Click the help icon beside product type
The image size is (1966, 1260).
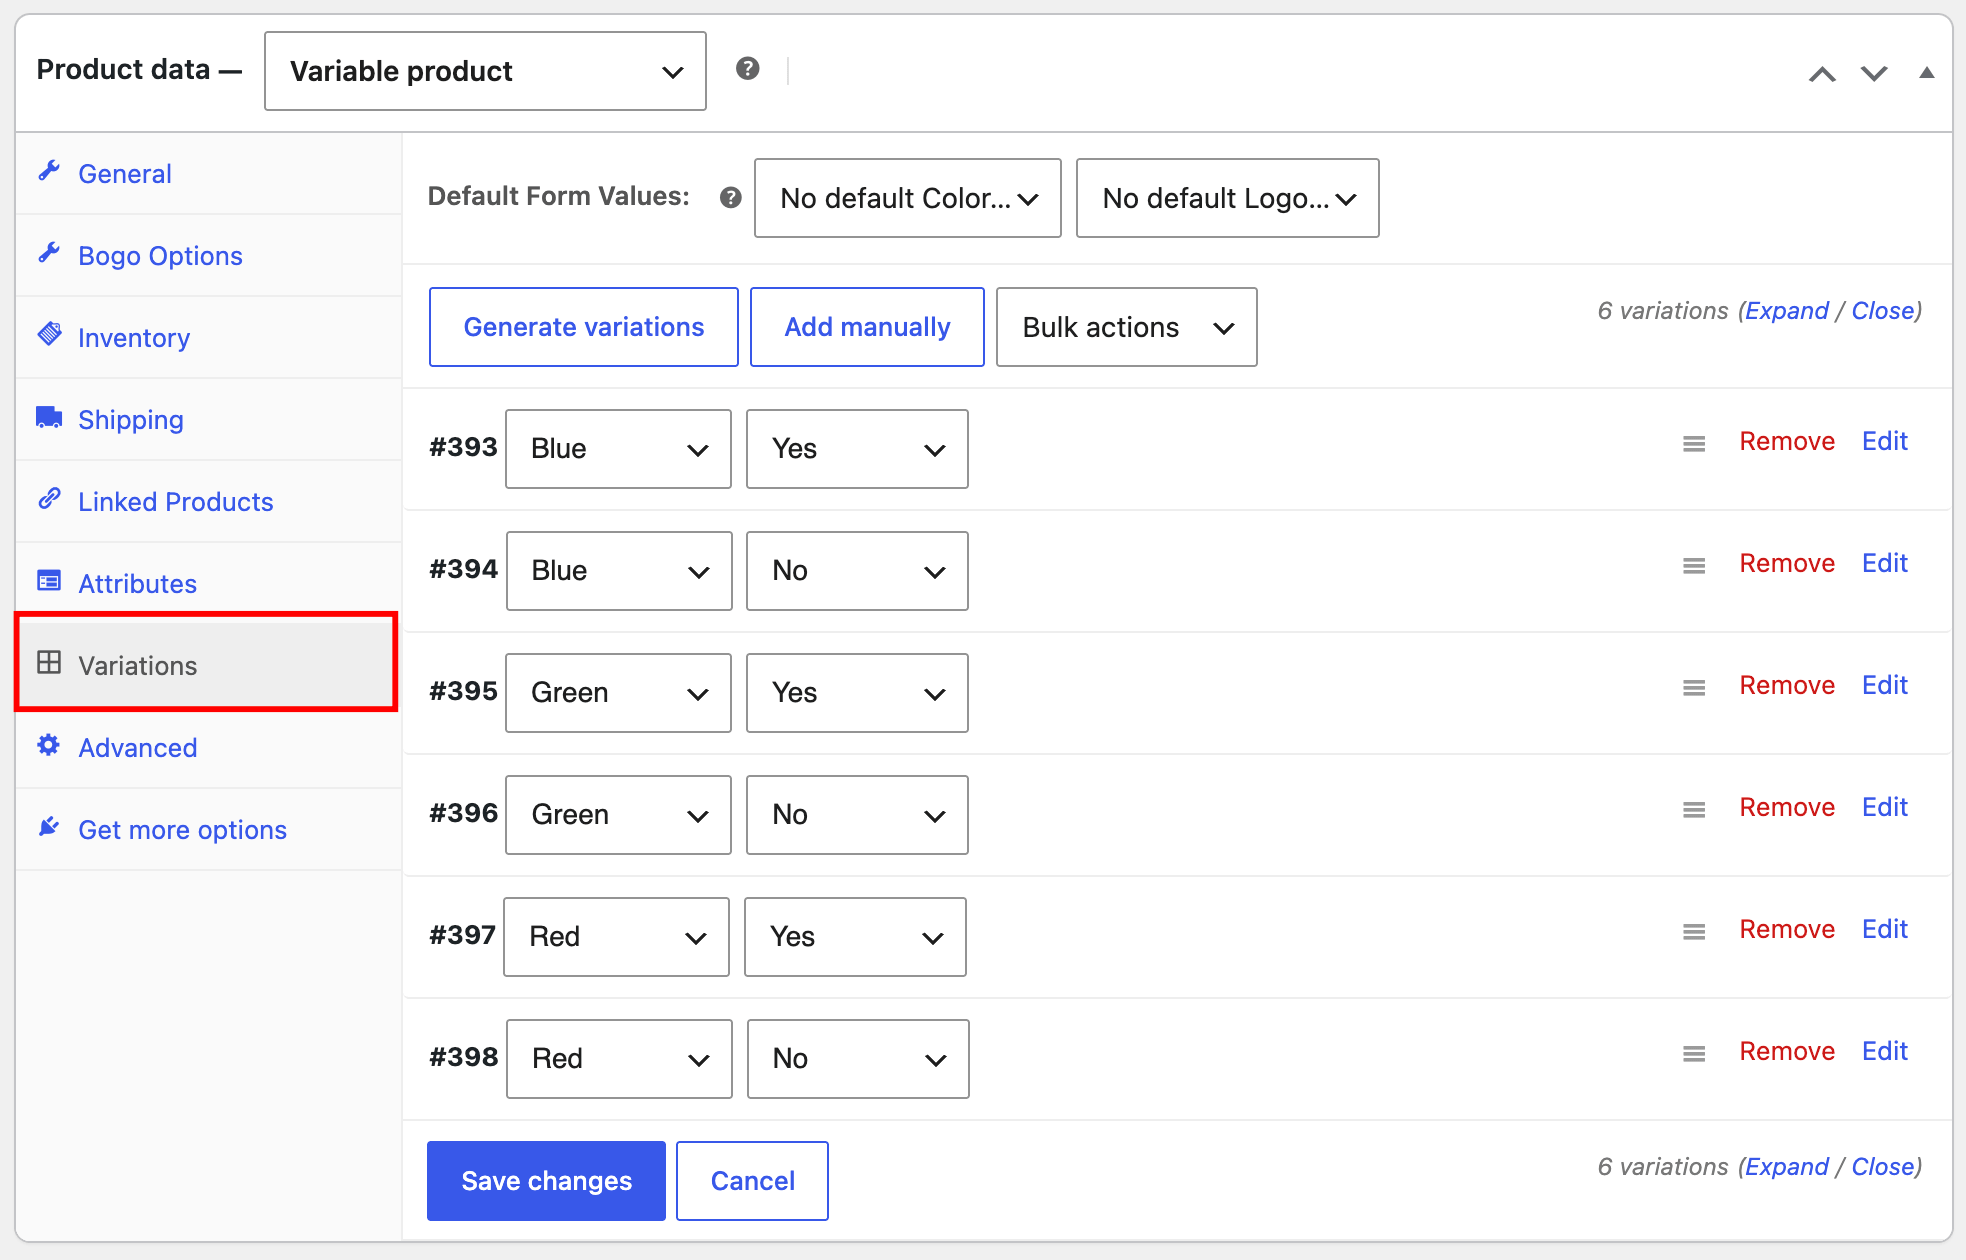747,69
